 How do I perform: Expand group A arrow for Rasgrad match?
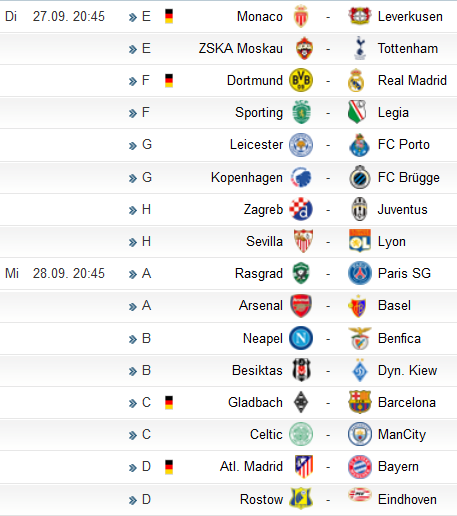(x=133, y=274)
